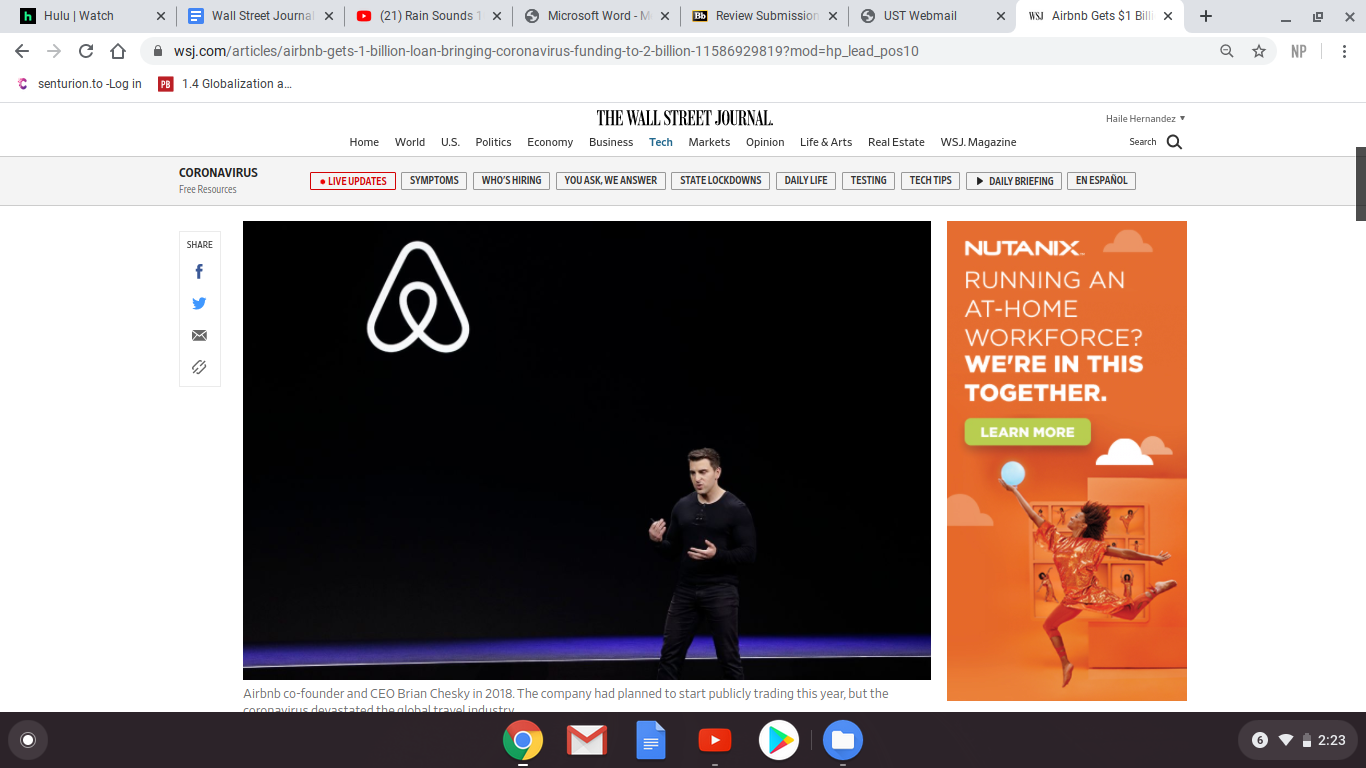Open senturion.to bookmark
Viewport: 1366px width, 768px height.
tap(80, 84)
